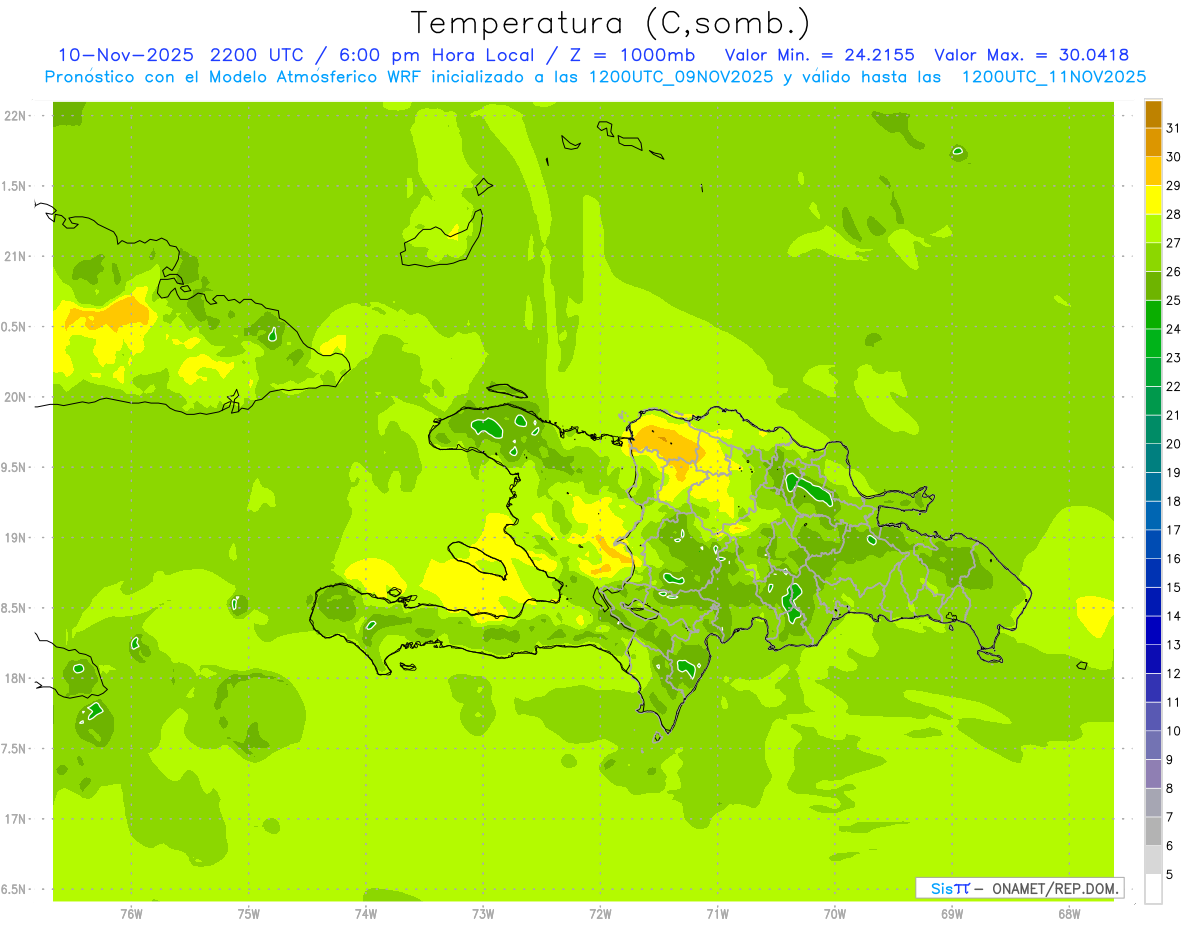Click the 'Valor Max. = 30.0418' text
This screenshot has height=927, width=1200.
pyautogui.click(x=1031, y=55)
